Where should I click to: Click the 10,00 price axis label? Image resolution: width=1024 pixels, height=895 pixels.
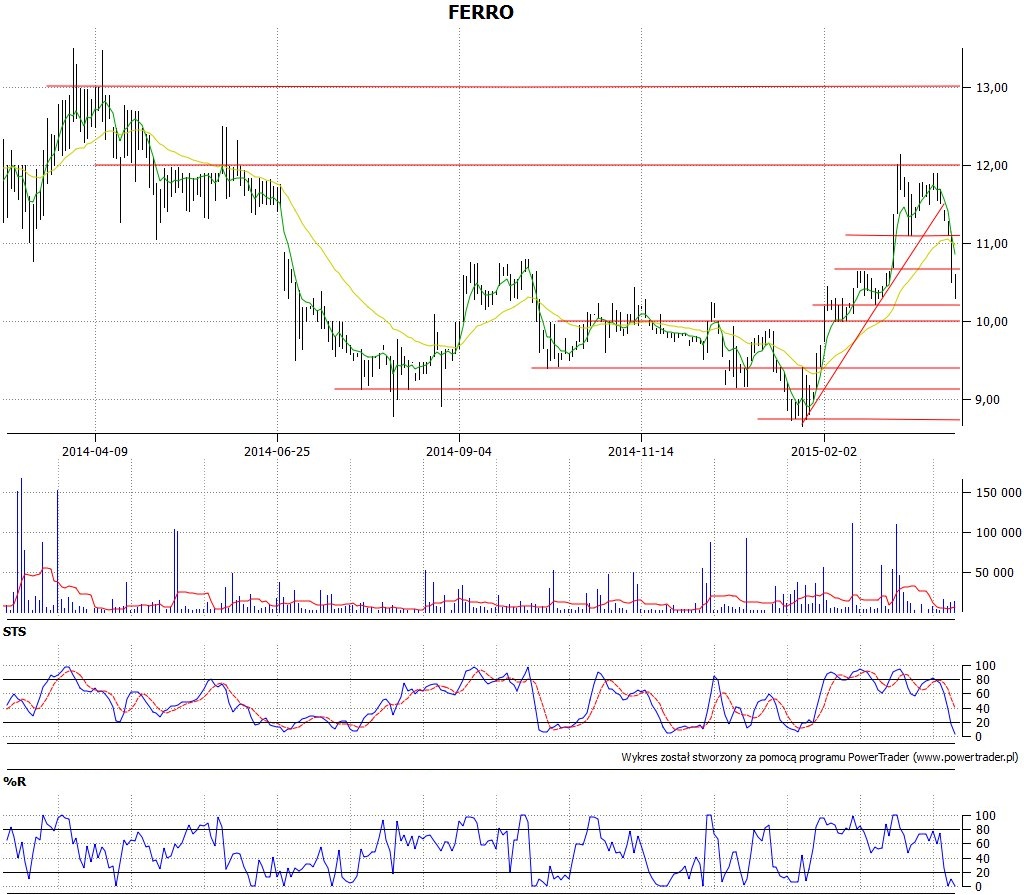click(x=992, y=321)
